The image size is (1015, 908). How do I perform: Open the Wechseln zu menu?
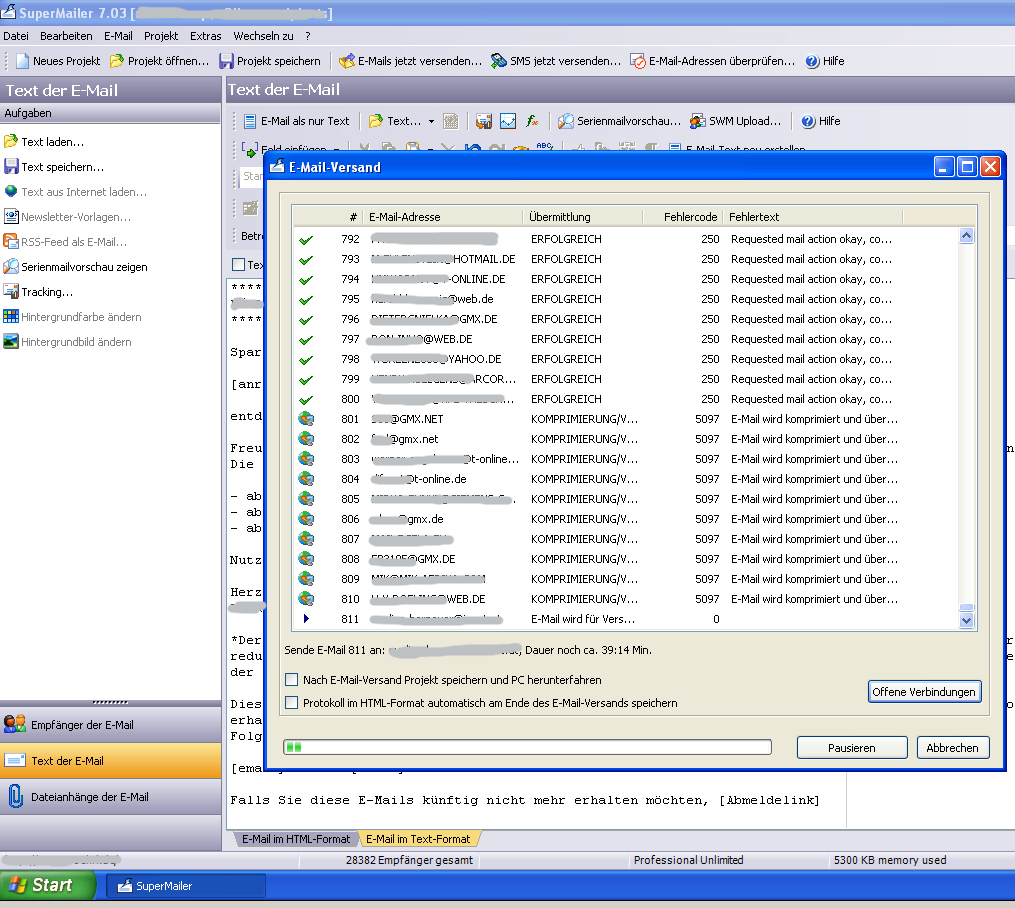coord(263,36)
